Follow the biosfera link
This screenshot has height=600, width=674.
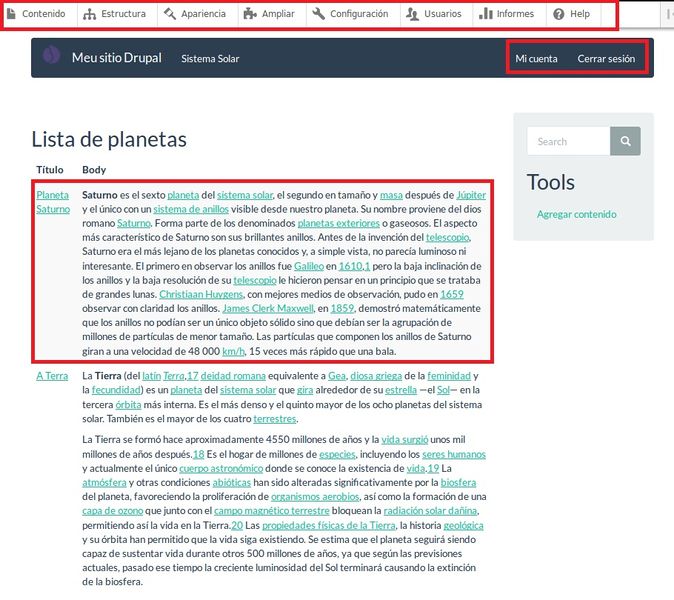[x=458, y=483]
